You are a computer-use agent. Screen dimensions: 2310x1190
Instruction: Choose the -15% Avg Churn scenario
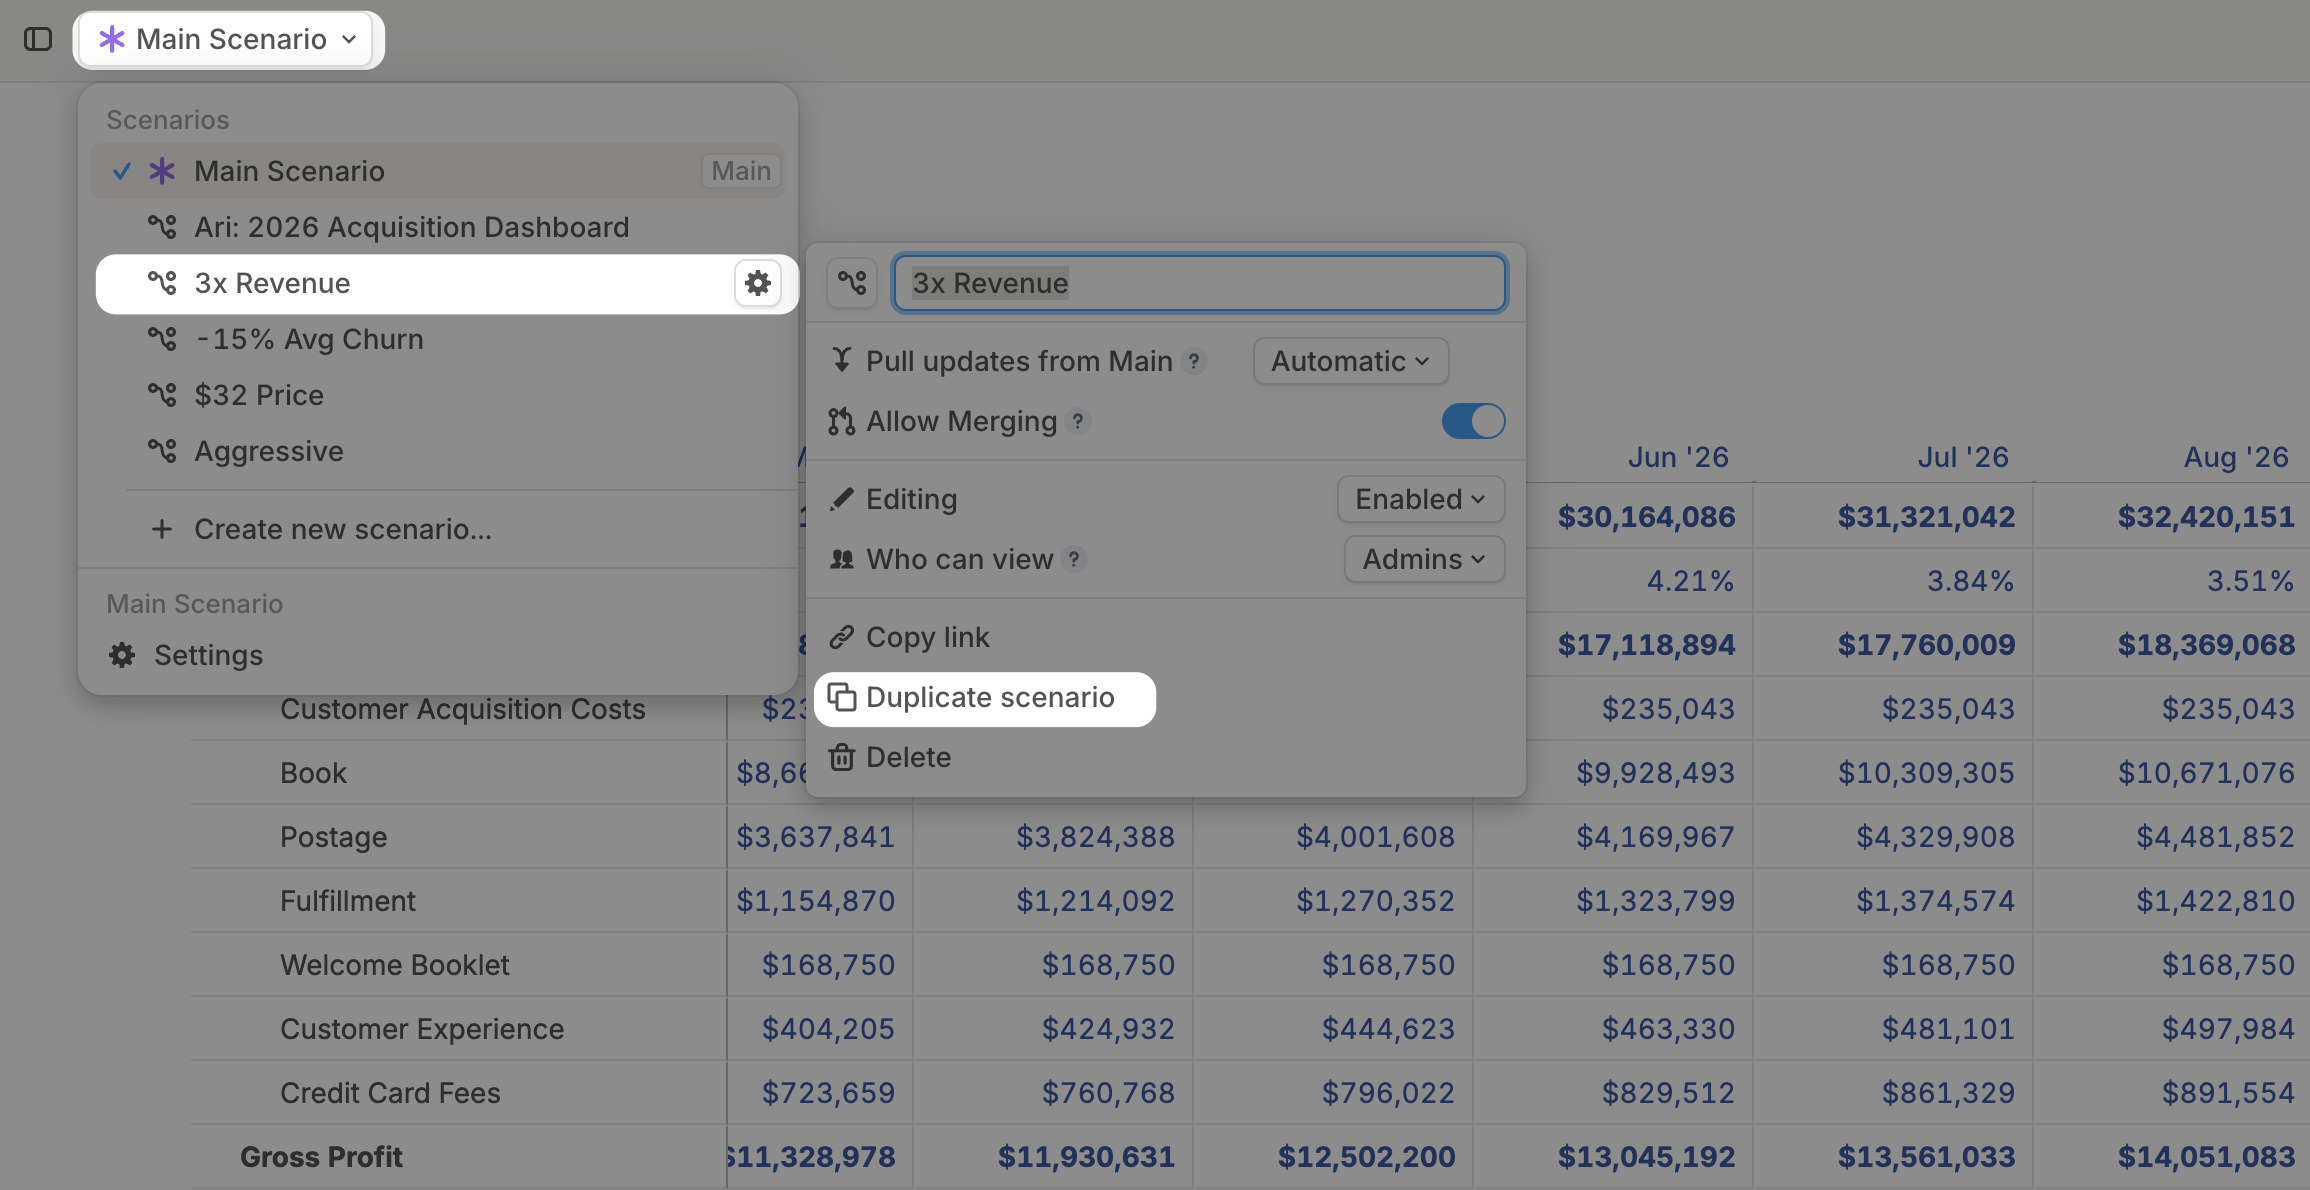309,339
